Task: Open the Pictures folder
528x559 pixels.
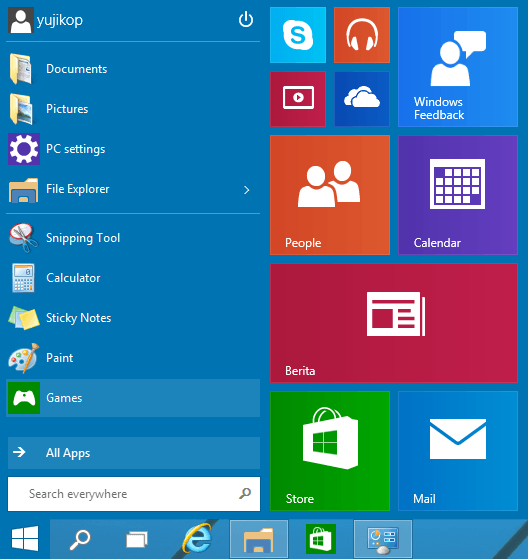Action: 133,109
